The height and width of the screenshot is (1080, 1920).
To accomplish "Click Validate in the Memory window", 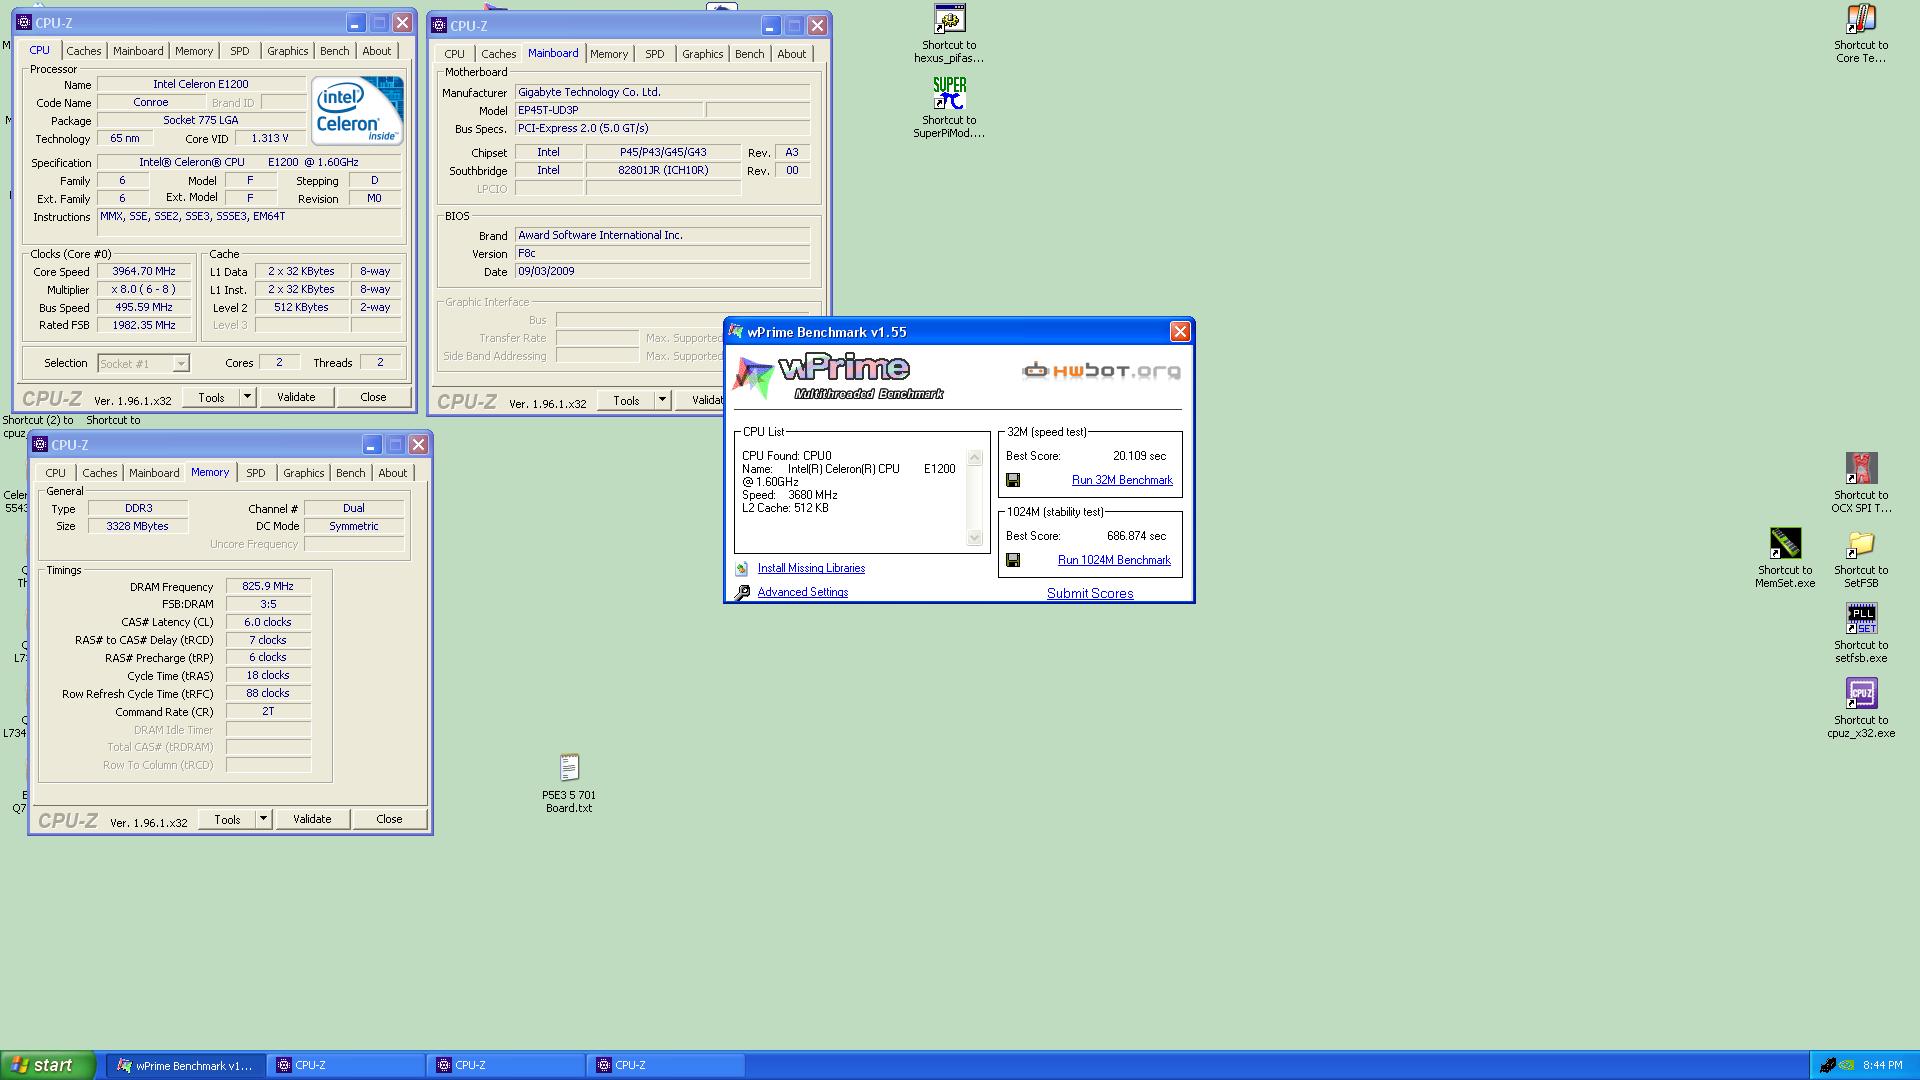I will 312,820.
